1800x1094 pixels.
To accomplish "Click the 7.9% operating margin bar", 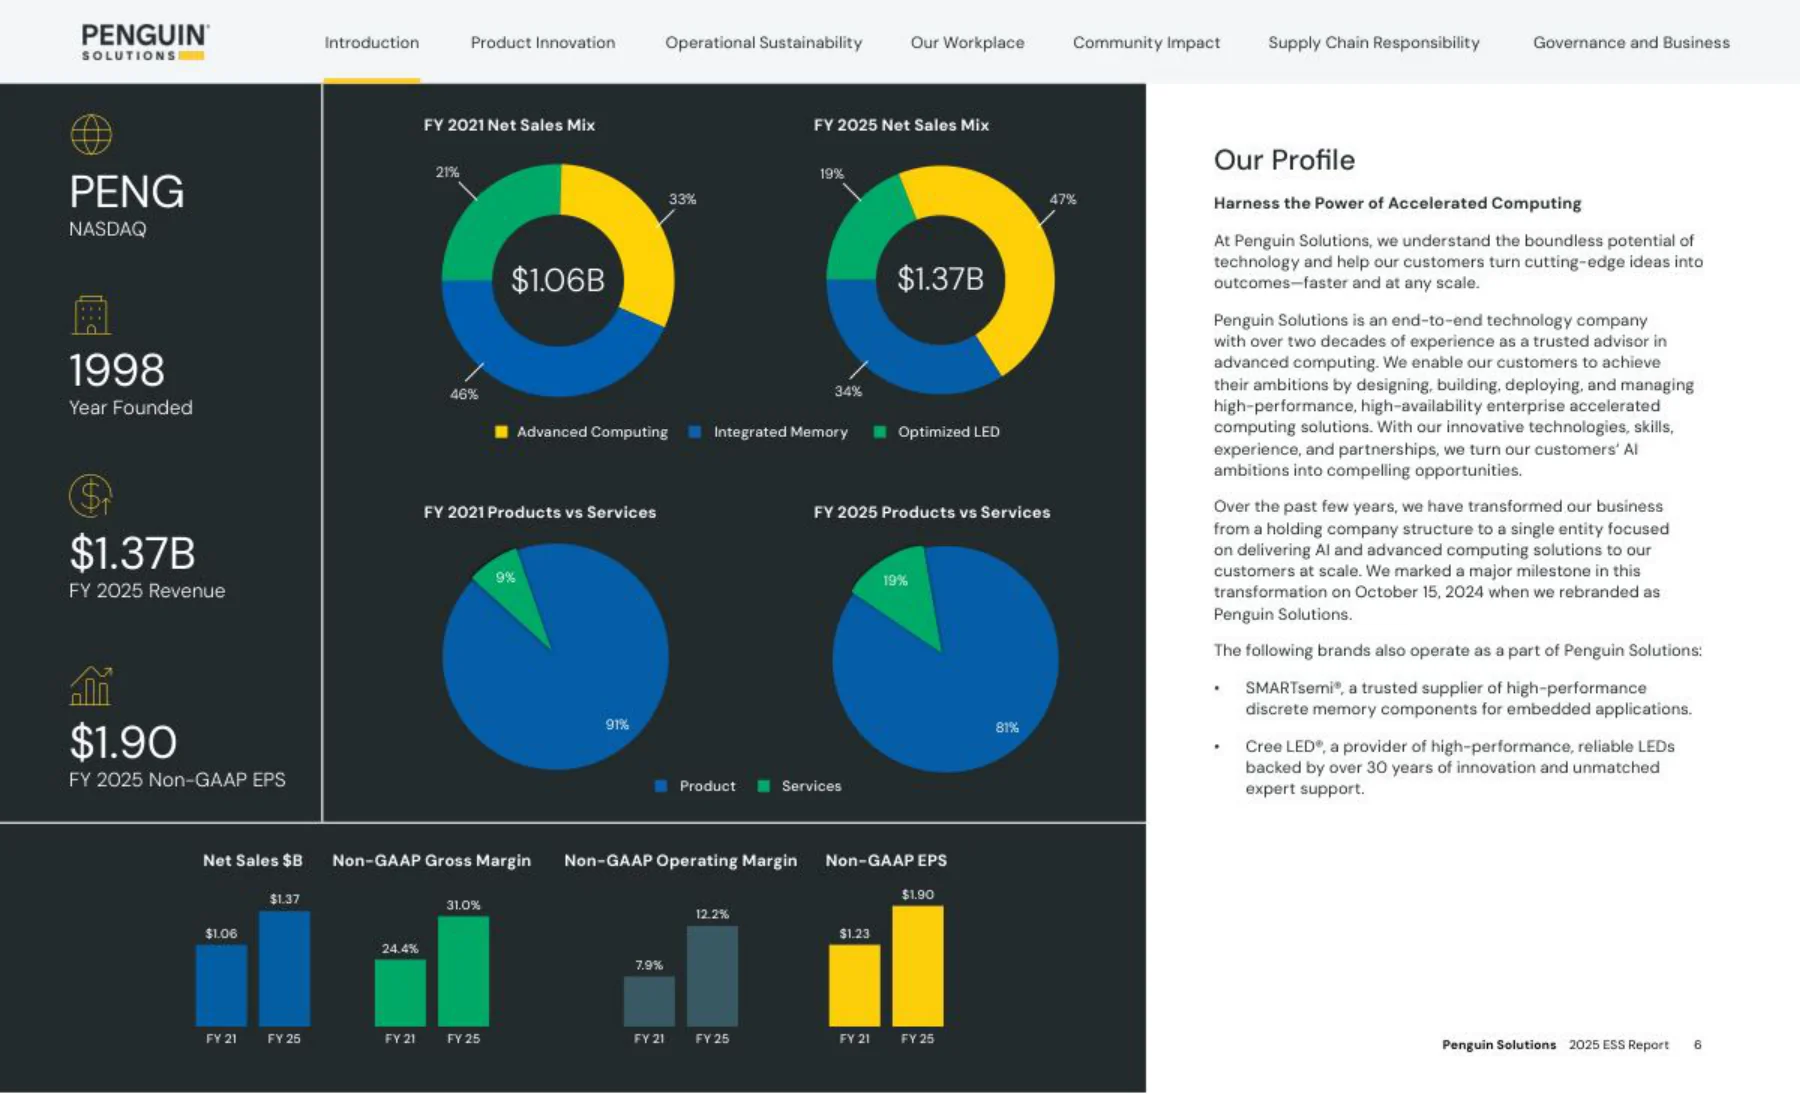I will click(x=649, y=1001).
